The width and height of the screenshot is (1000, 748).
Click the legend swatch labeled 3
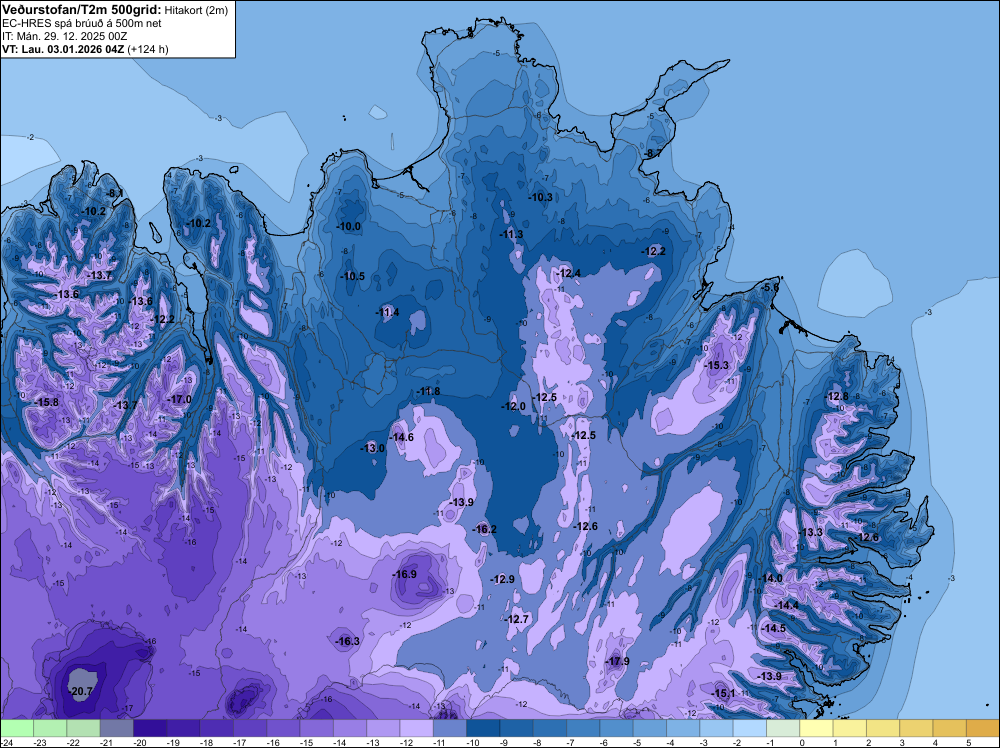click(916, 728)
